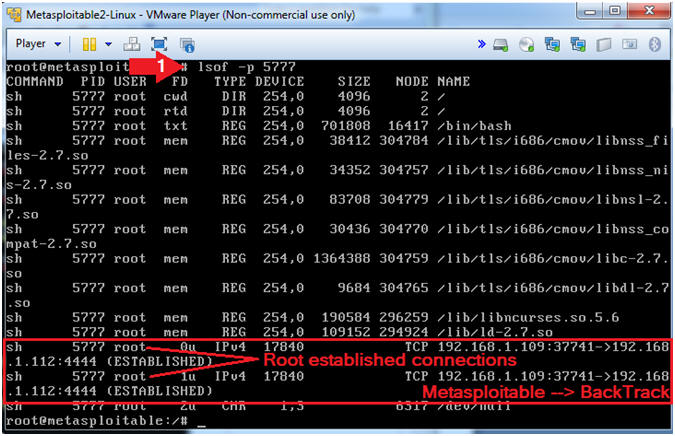Click the SIZE column header
This screenshot has width=675, height=436.
[354, 81]
